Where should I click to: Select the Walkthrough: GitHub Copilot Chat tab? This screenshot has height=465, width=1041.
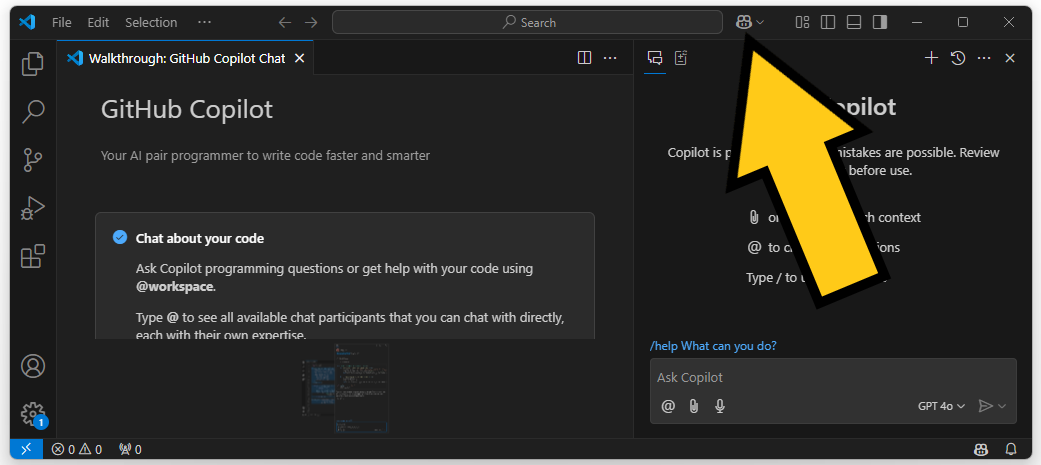(x=186, y=58)
